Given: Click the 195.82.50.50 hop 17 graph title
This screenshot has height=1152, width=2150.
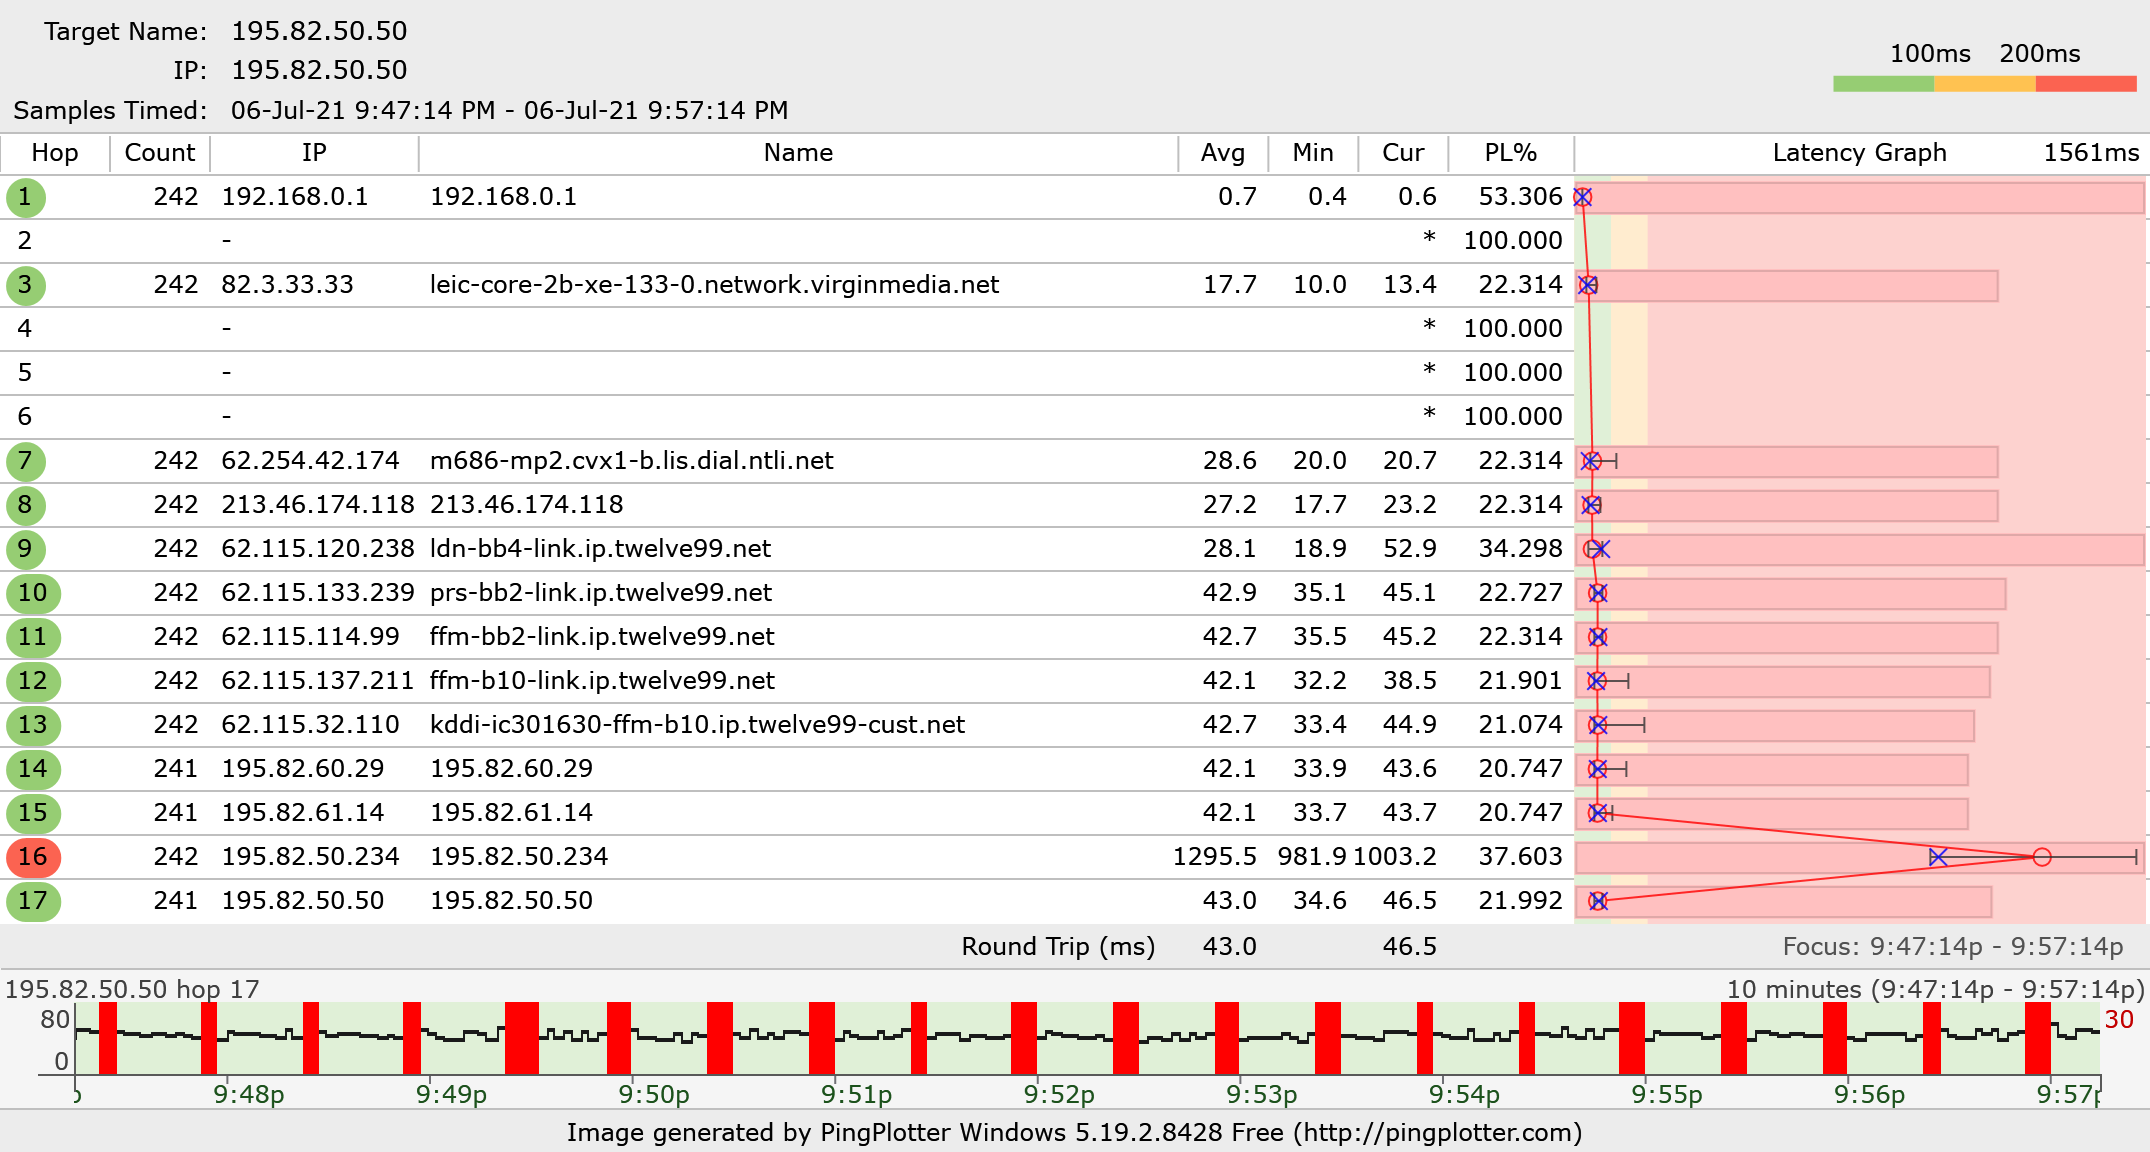Looking at the screenshot, I should click(x=132, y=990).
